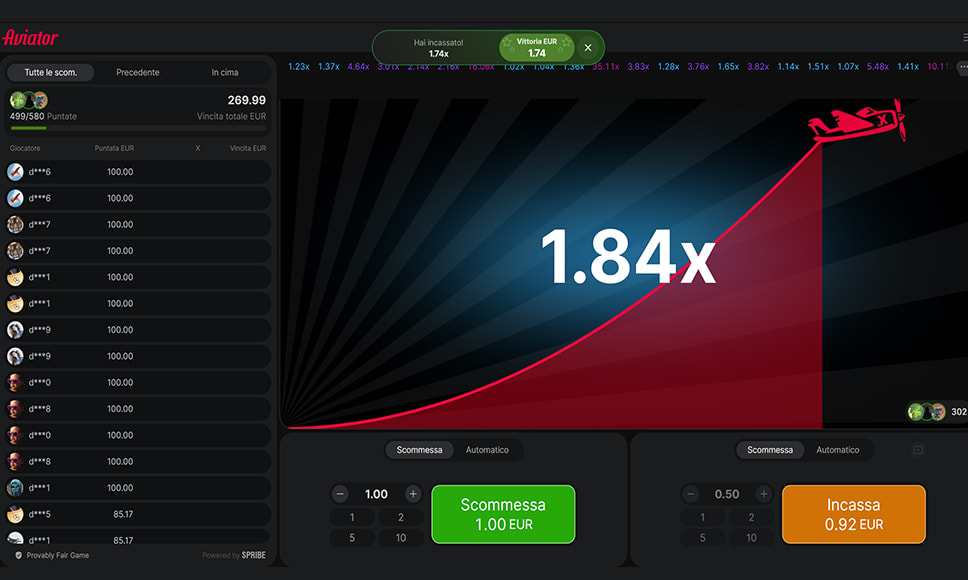Switch to the In cima tab
Image resolution: width=968 pixels, height=580 pixels.
[225, 73]
